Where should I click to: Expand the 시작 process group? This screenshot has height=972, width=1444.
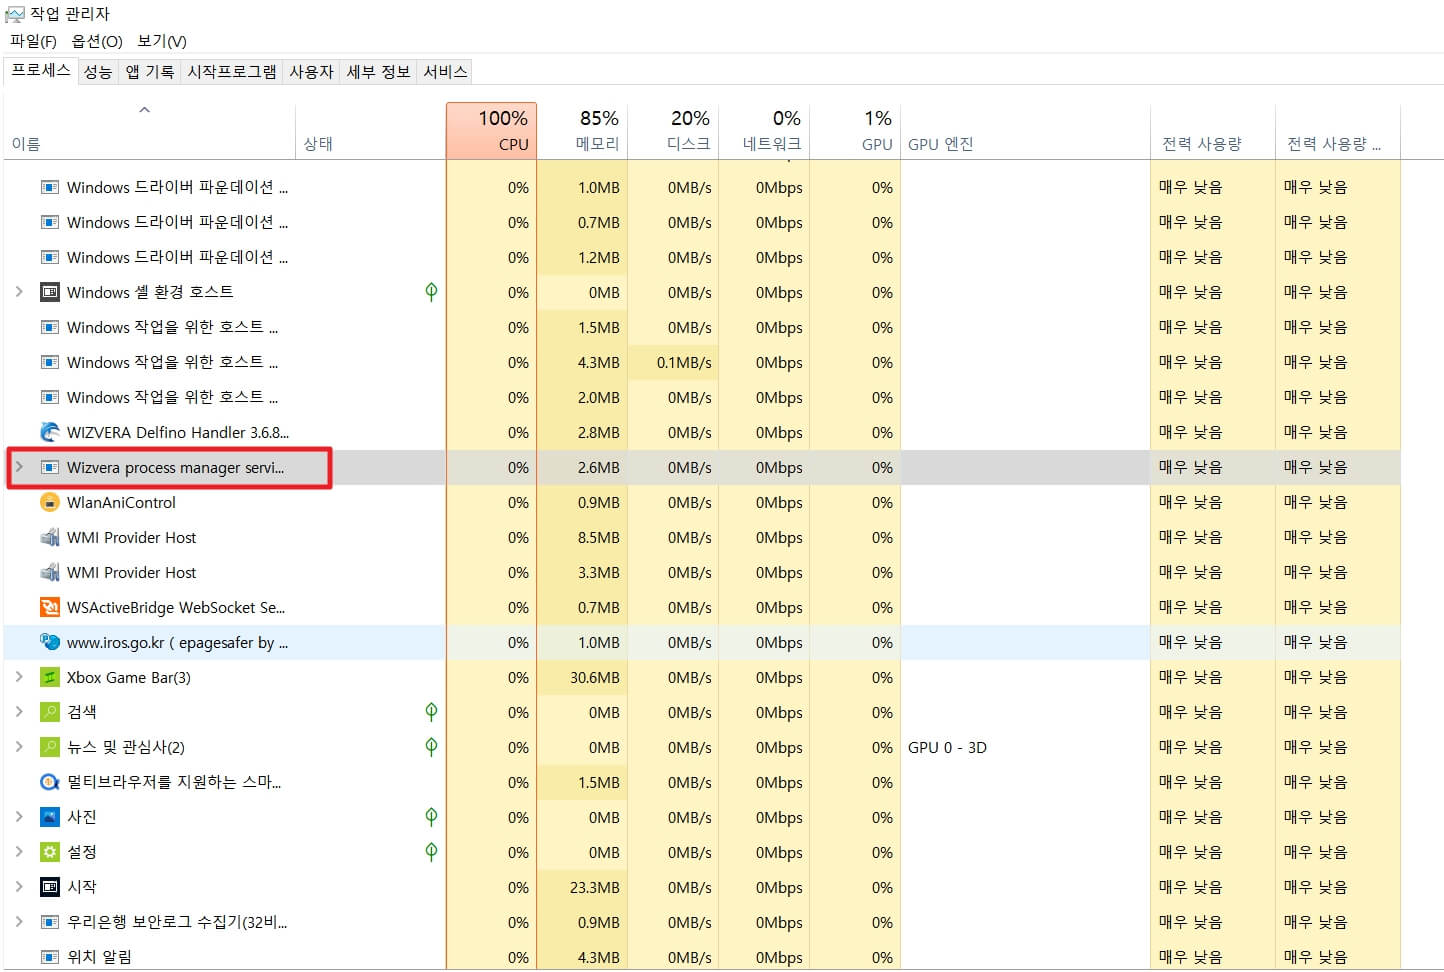19,887
